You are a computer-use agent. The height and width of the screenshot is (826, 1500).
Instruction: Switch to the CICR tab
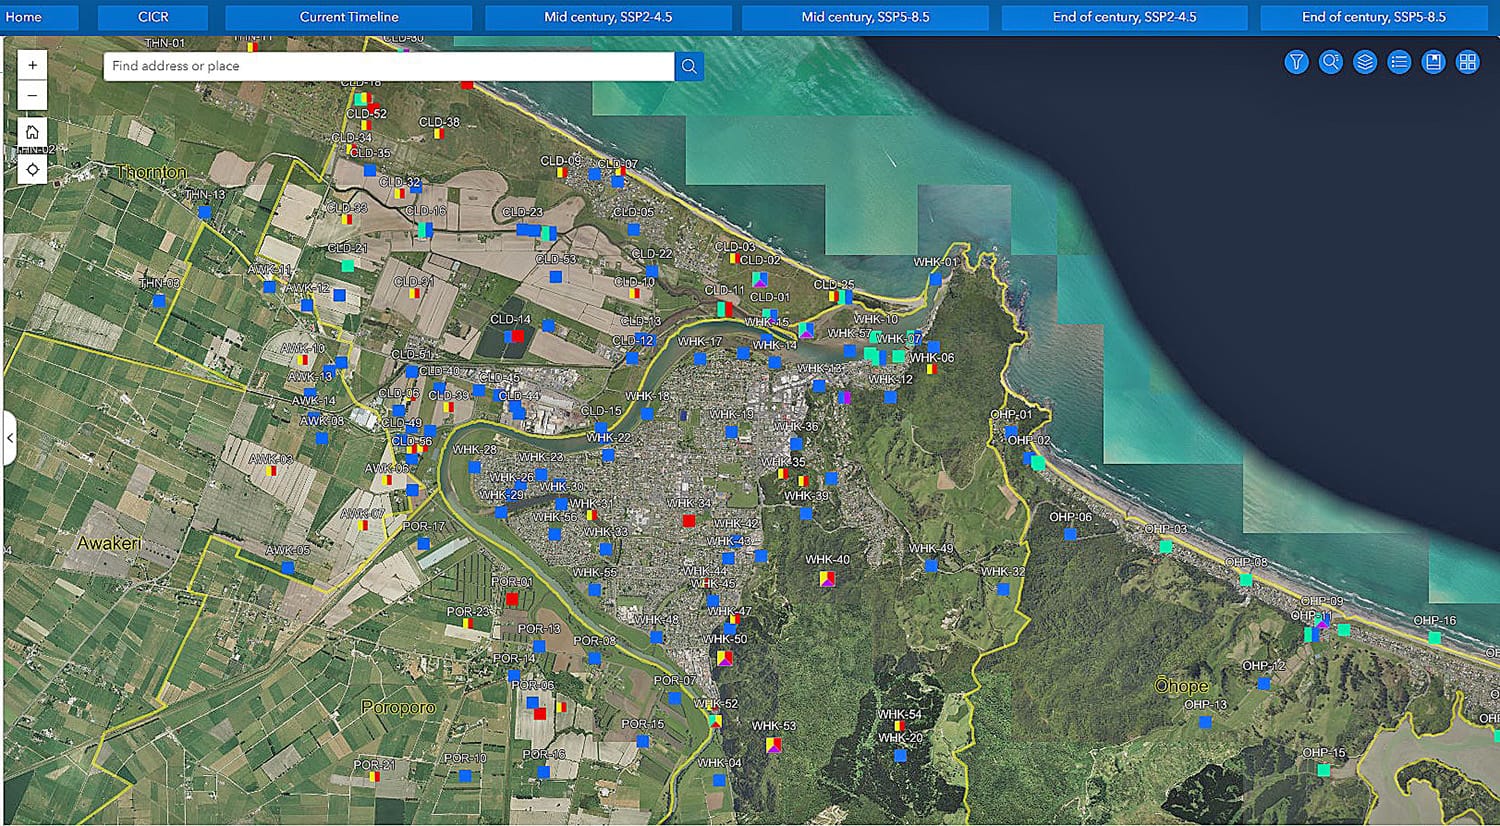[x=153, y=17]
